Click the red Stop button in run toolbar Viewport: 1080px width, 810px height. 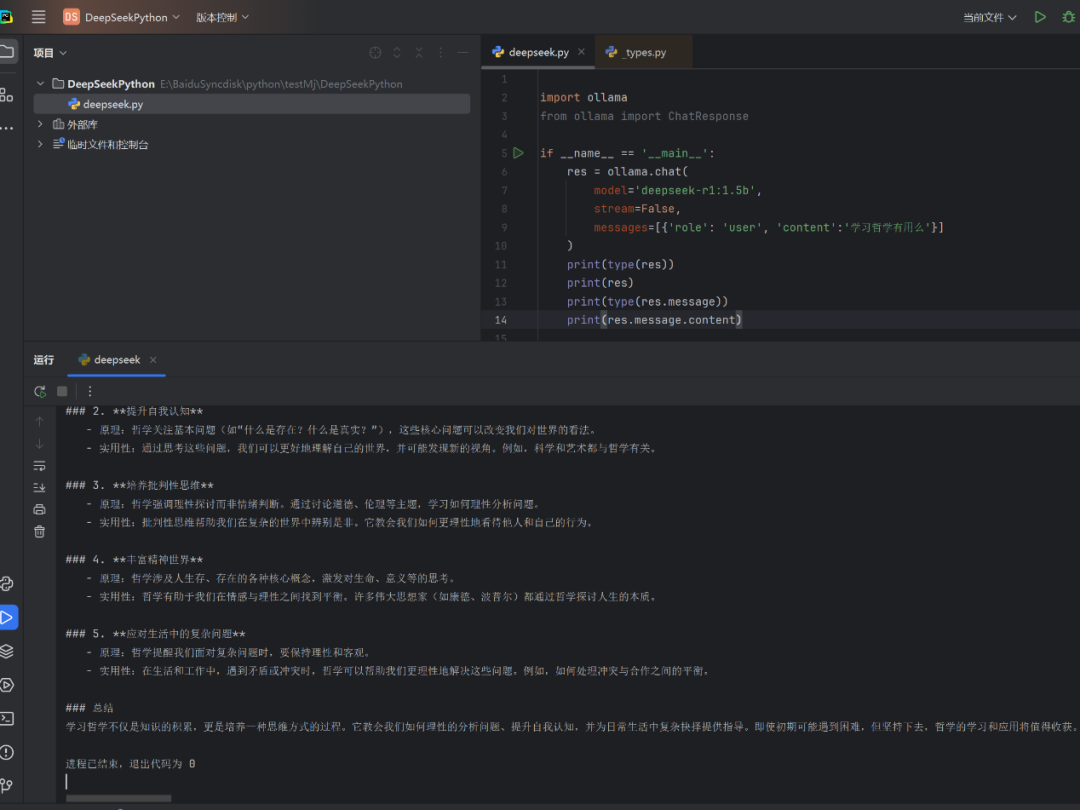tap(62, 391)
